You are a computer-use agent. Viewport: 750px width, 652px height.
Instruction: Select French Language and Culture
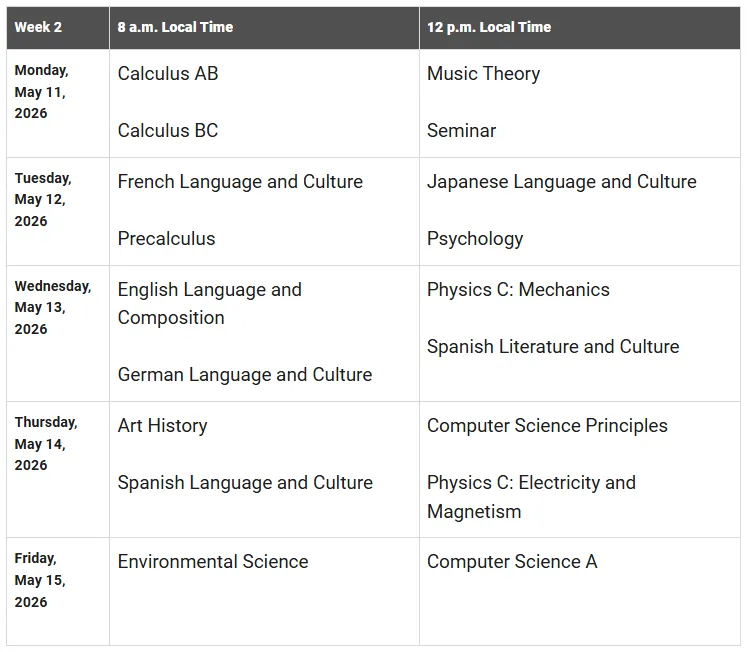pyautogui.click(x=240, y=182)
